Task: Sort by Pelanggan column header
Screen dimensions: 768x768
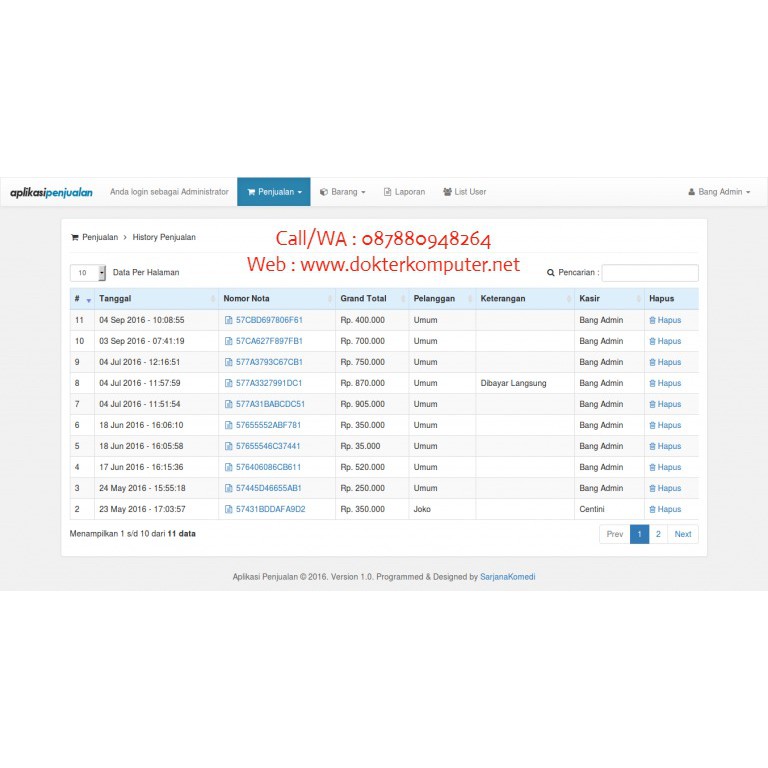Action: coord(442,299)
